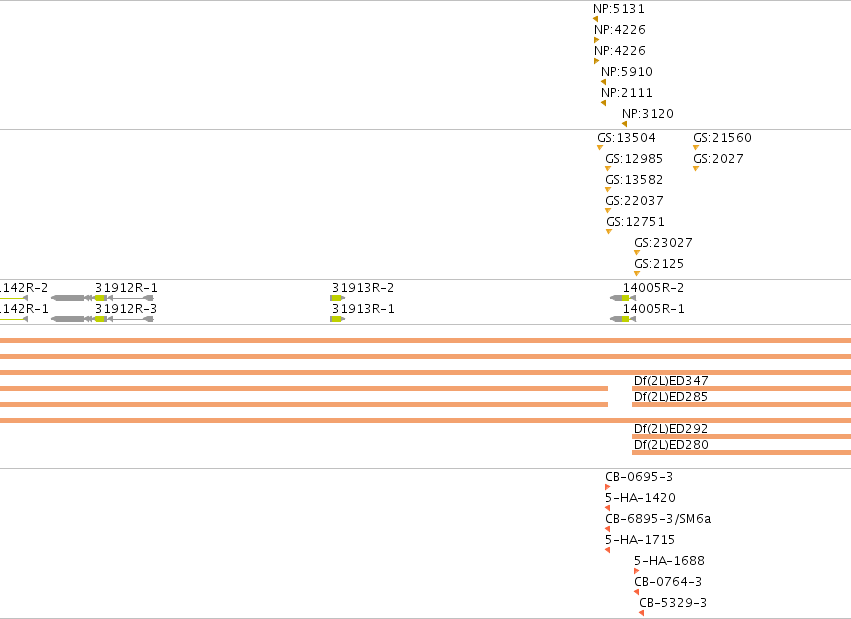Open the 5-HA-1715 label
The height and width of the screenshot is (619, 851).
(640, 540)
